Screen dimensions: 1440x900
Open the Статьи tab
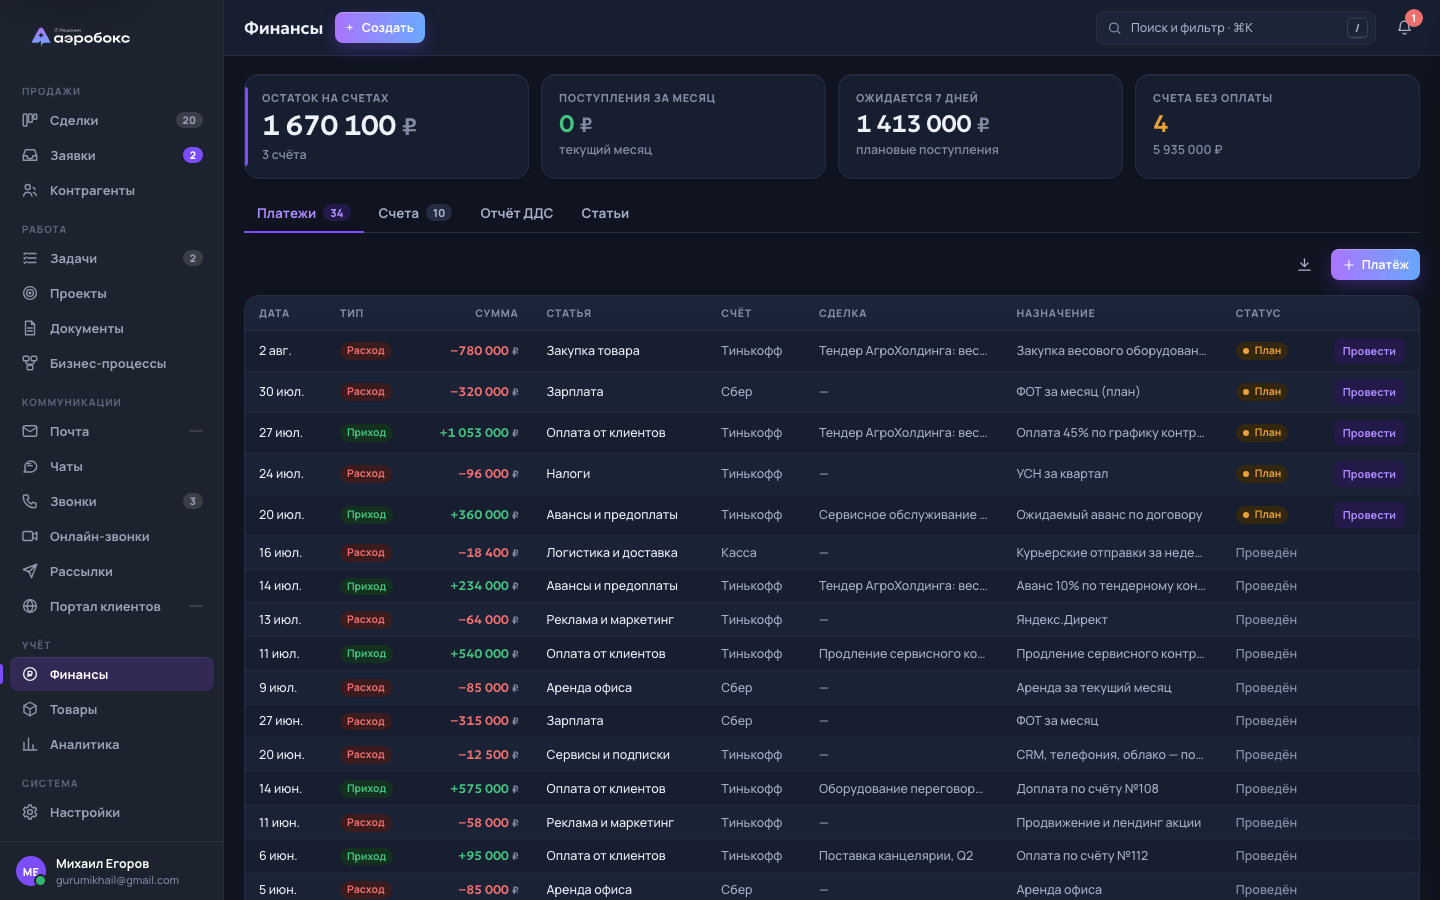[605, 213]
